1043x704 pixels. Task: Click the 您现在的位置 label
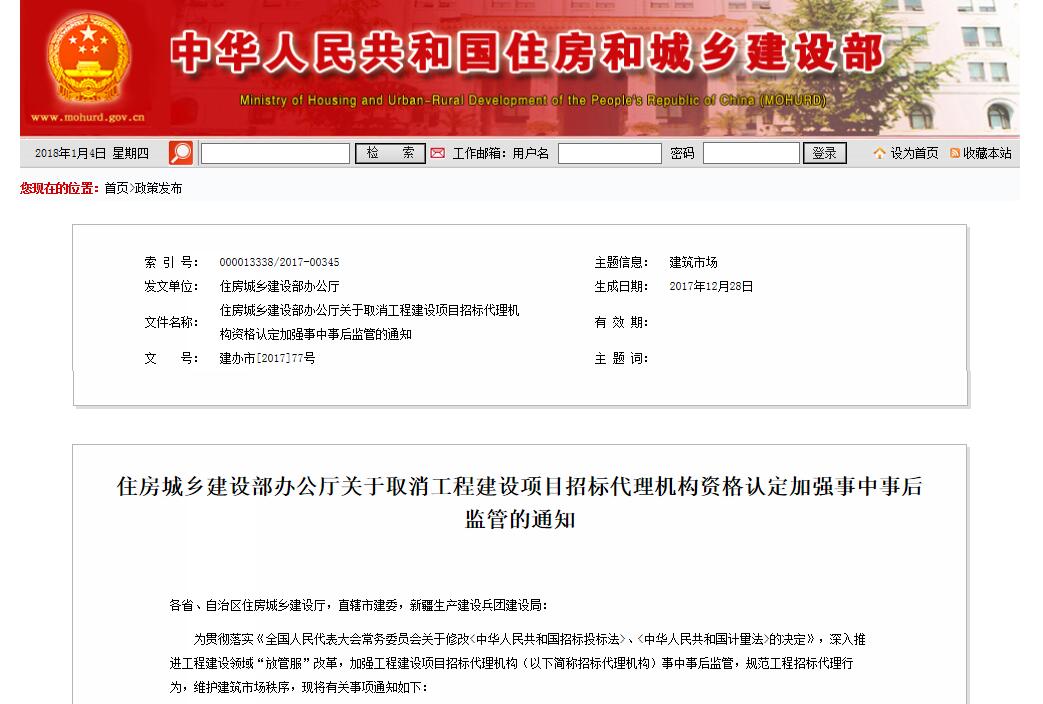pos(59,188)
